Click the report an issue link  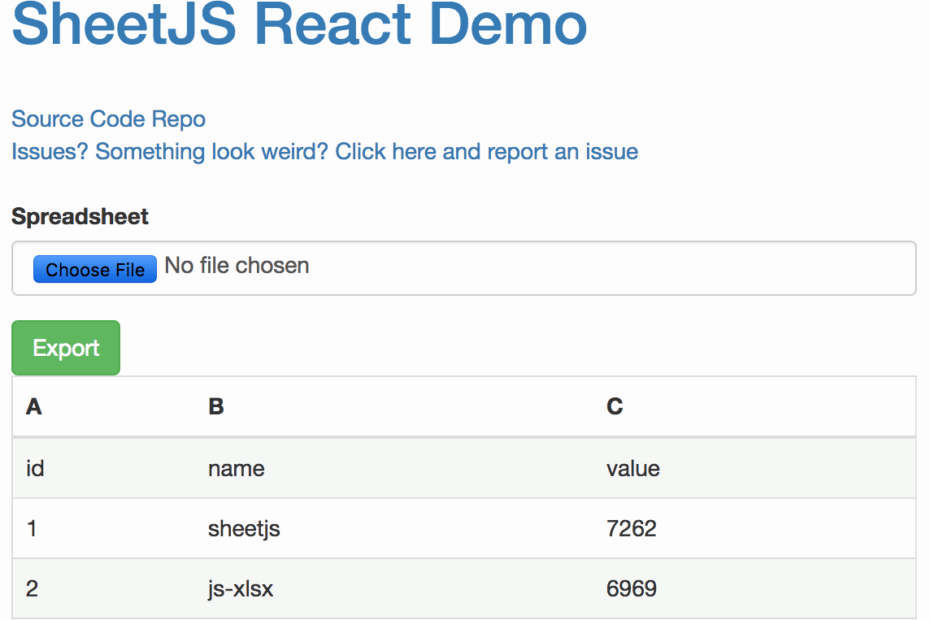[325, 151]
